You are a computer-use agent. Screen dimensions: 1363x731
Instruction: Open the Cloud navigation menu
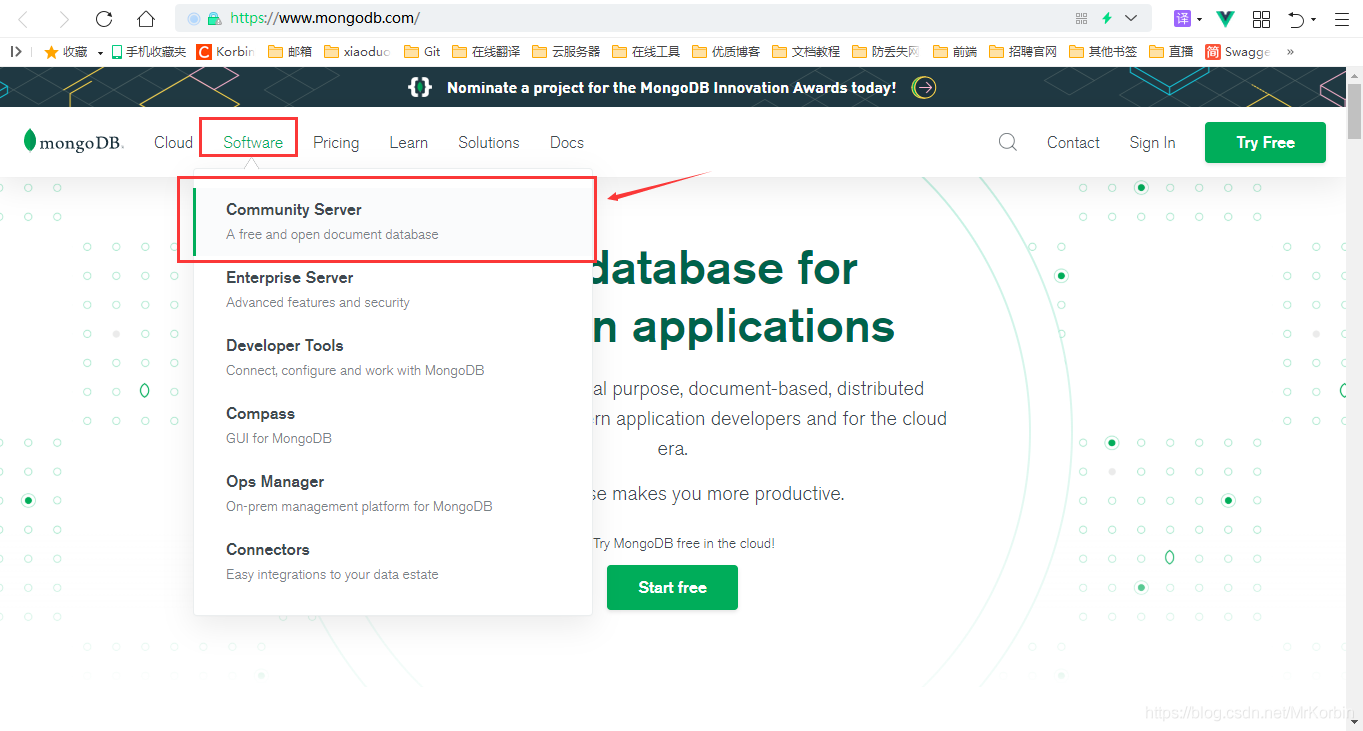[x=173, y=143]
